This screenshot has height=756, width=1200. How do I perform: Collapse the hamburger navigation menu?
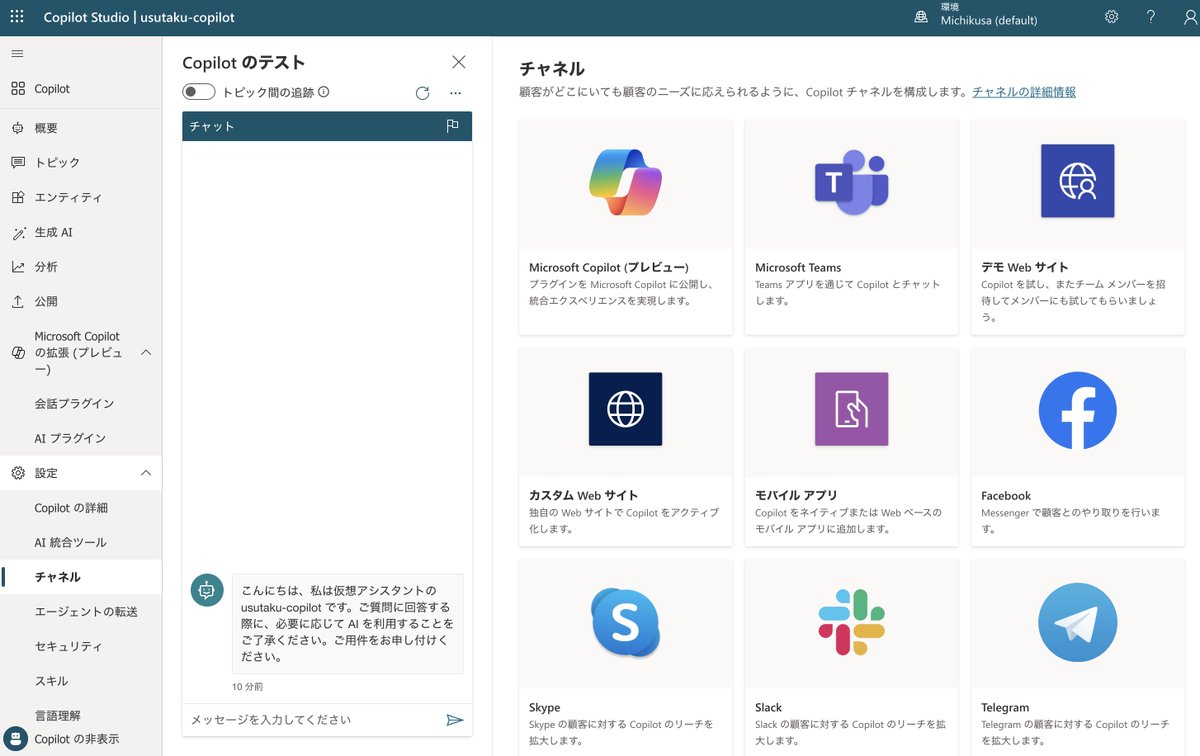pos(17,53)
